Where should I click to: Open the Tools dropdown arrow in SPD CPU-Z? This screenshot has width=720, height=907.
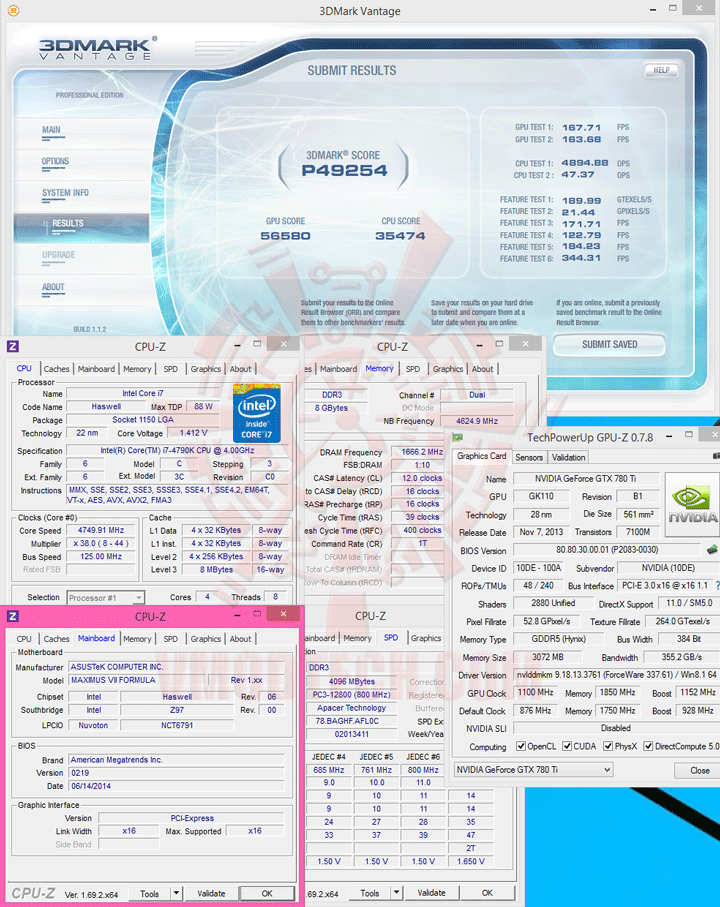396,893
